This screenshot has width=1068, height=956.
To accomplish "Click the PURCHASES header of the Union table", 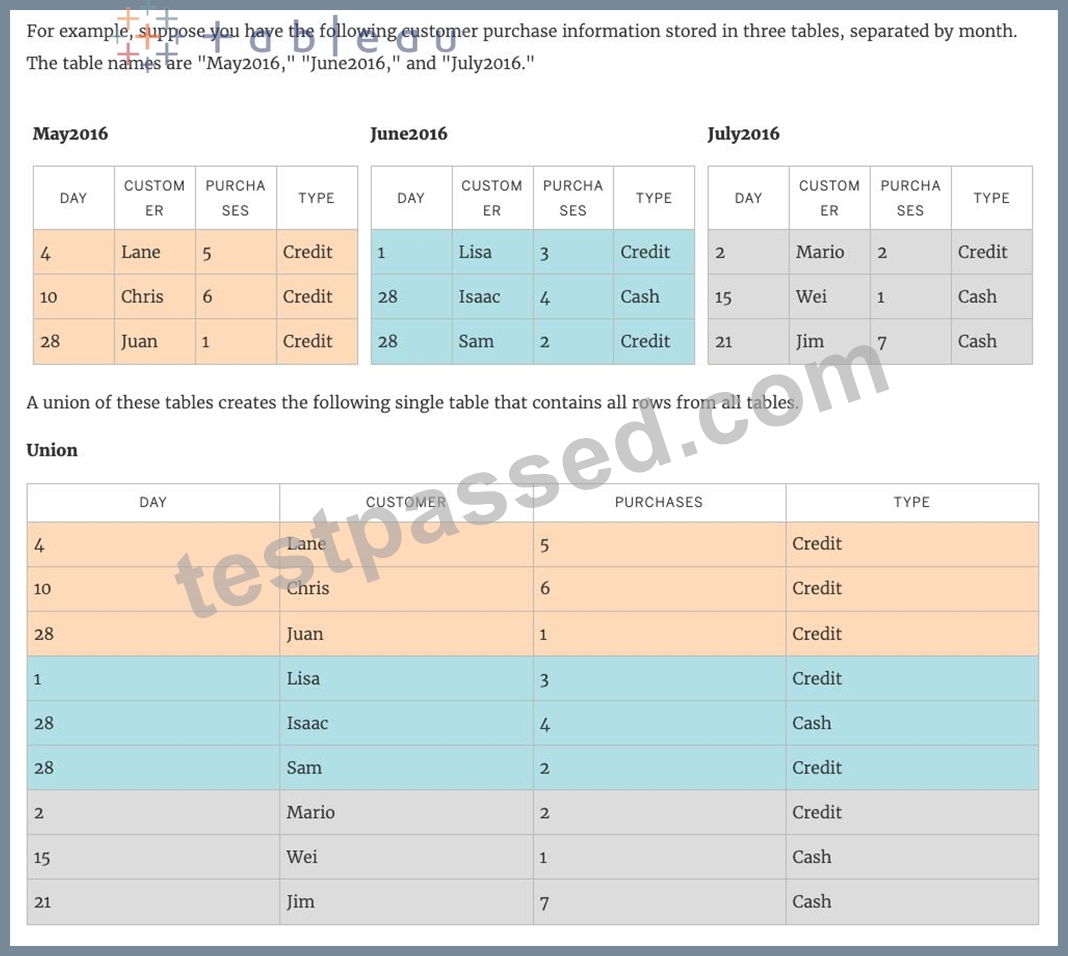I will point(659,503).
